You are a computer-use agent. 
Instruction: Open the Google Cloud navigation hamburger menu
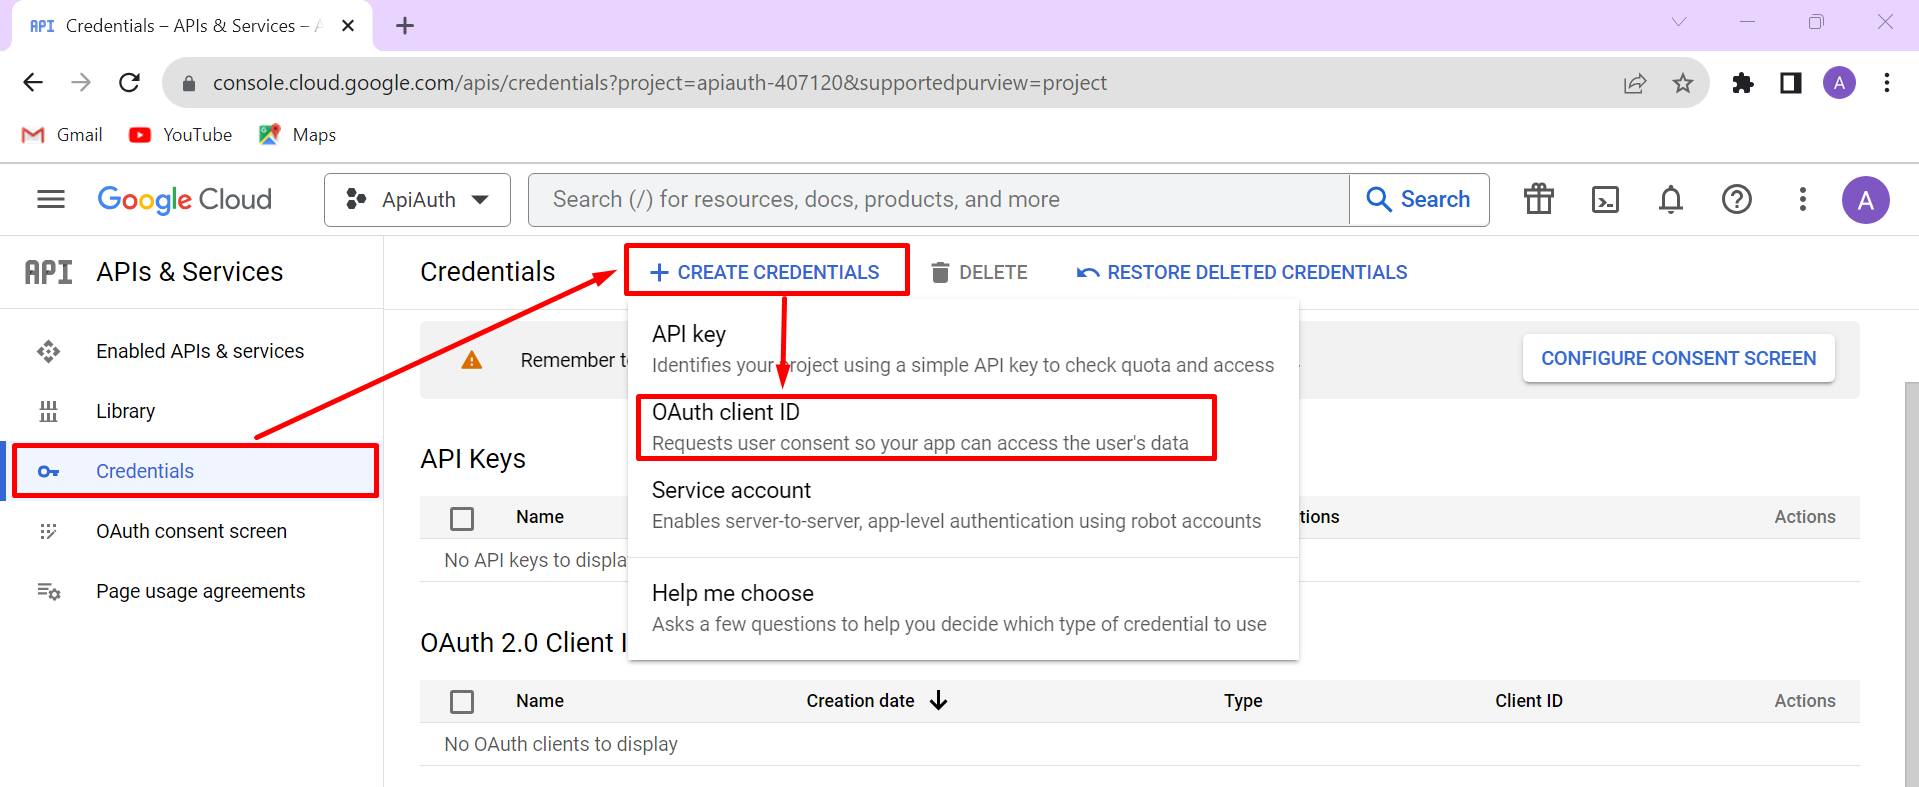coord(51,200)
